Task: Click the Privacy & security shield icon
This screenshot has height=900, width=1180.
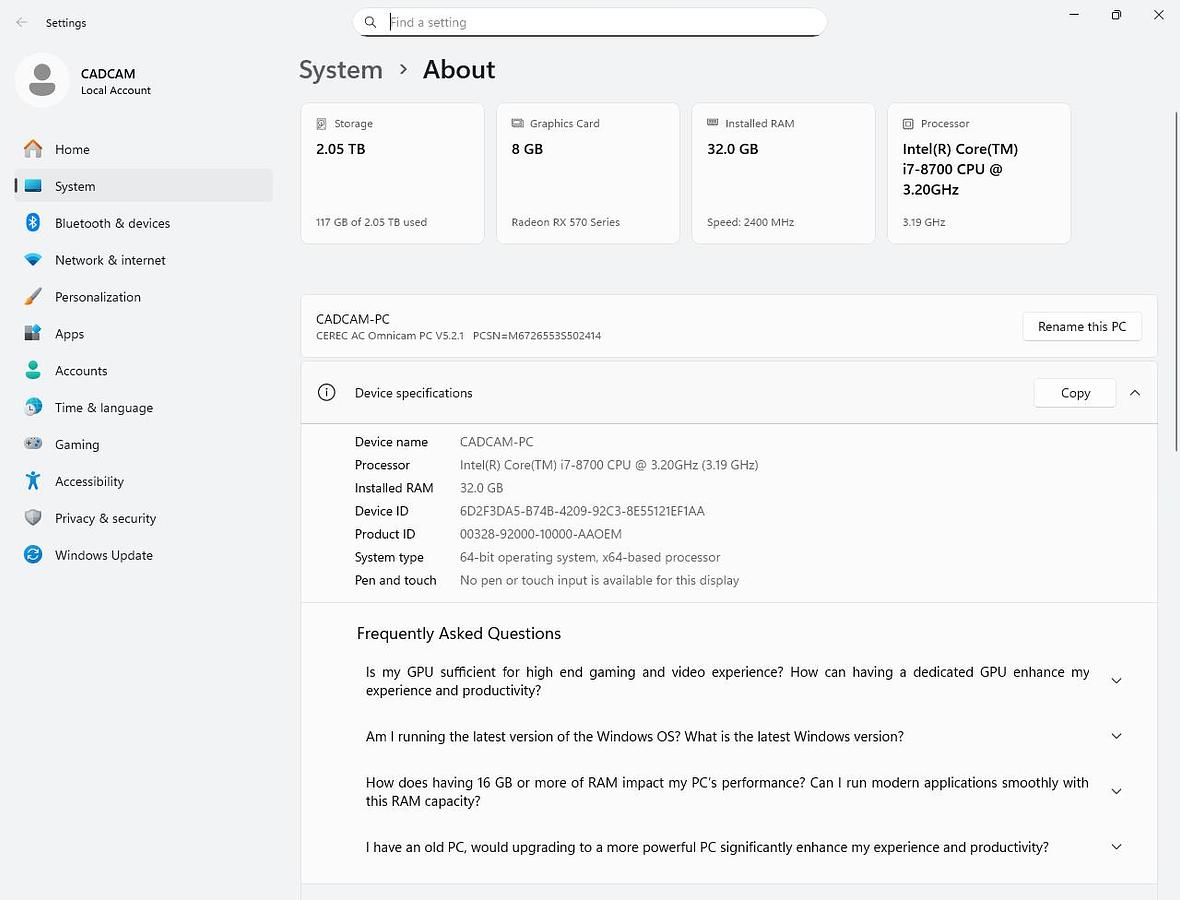Action: tap(33, 518)
